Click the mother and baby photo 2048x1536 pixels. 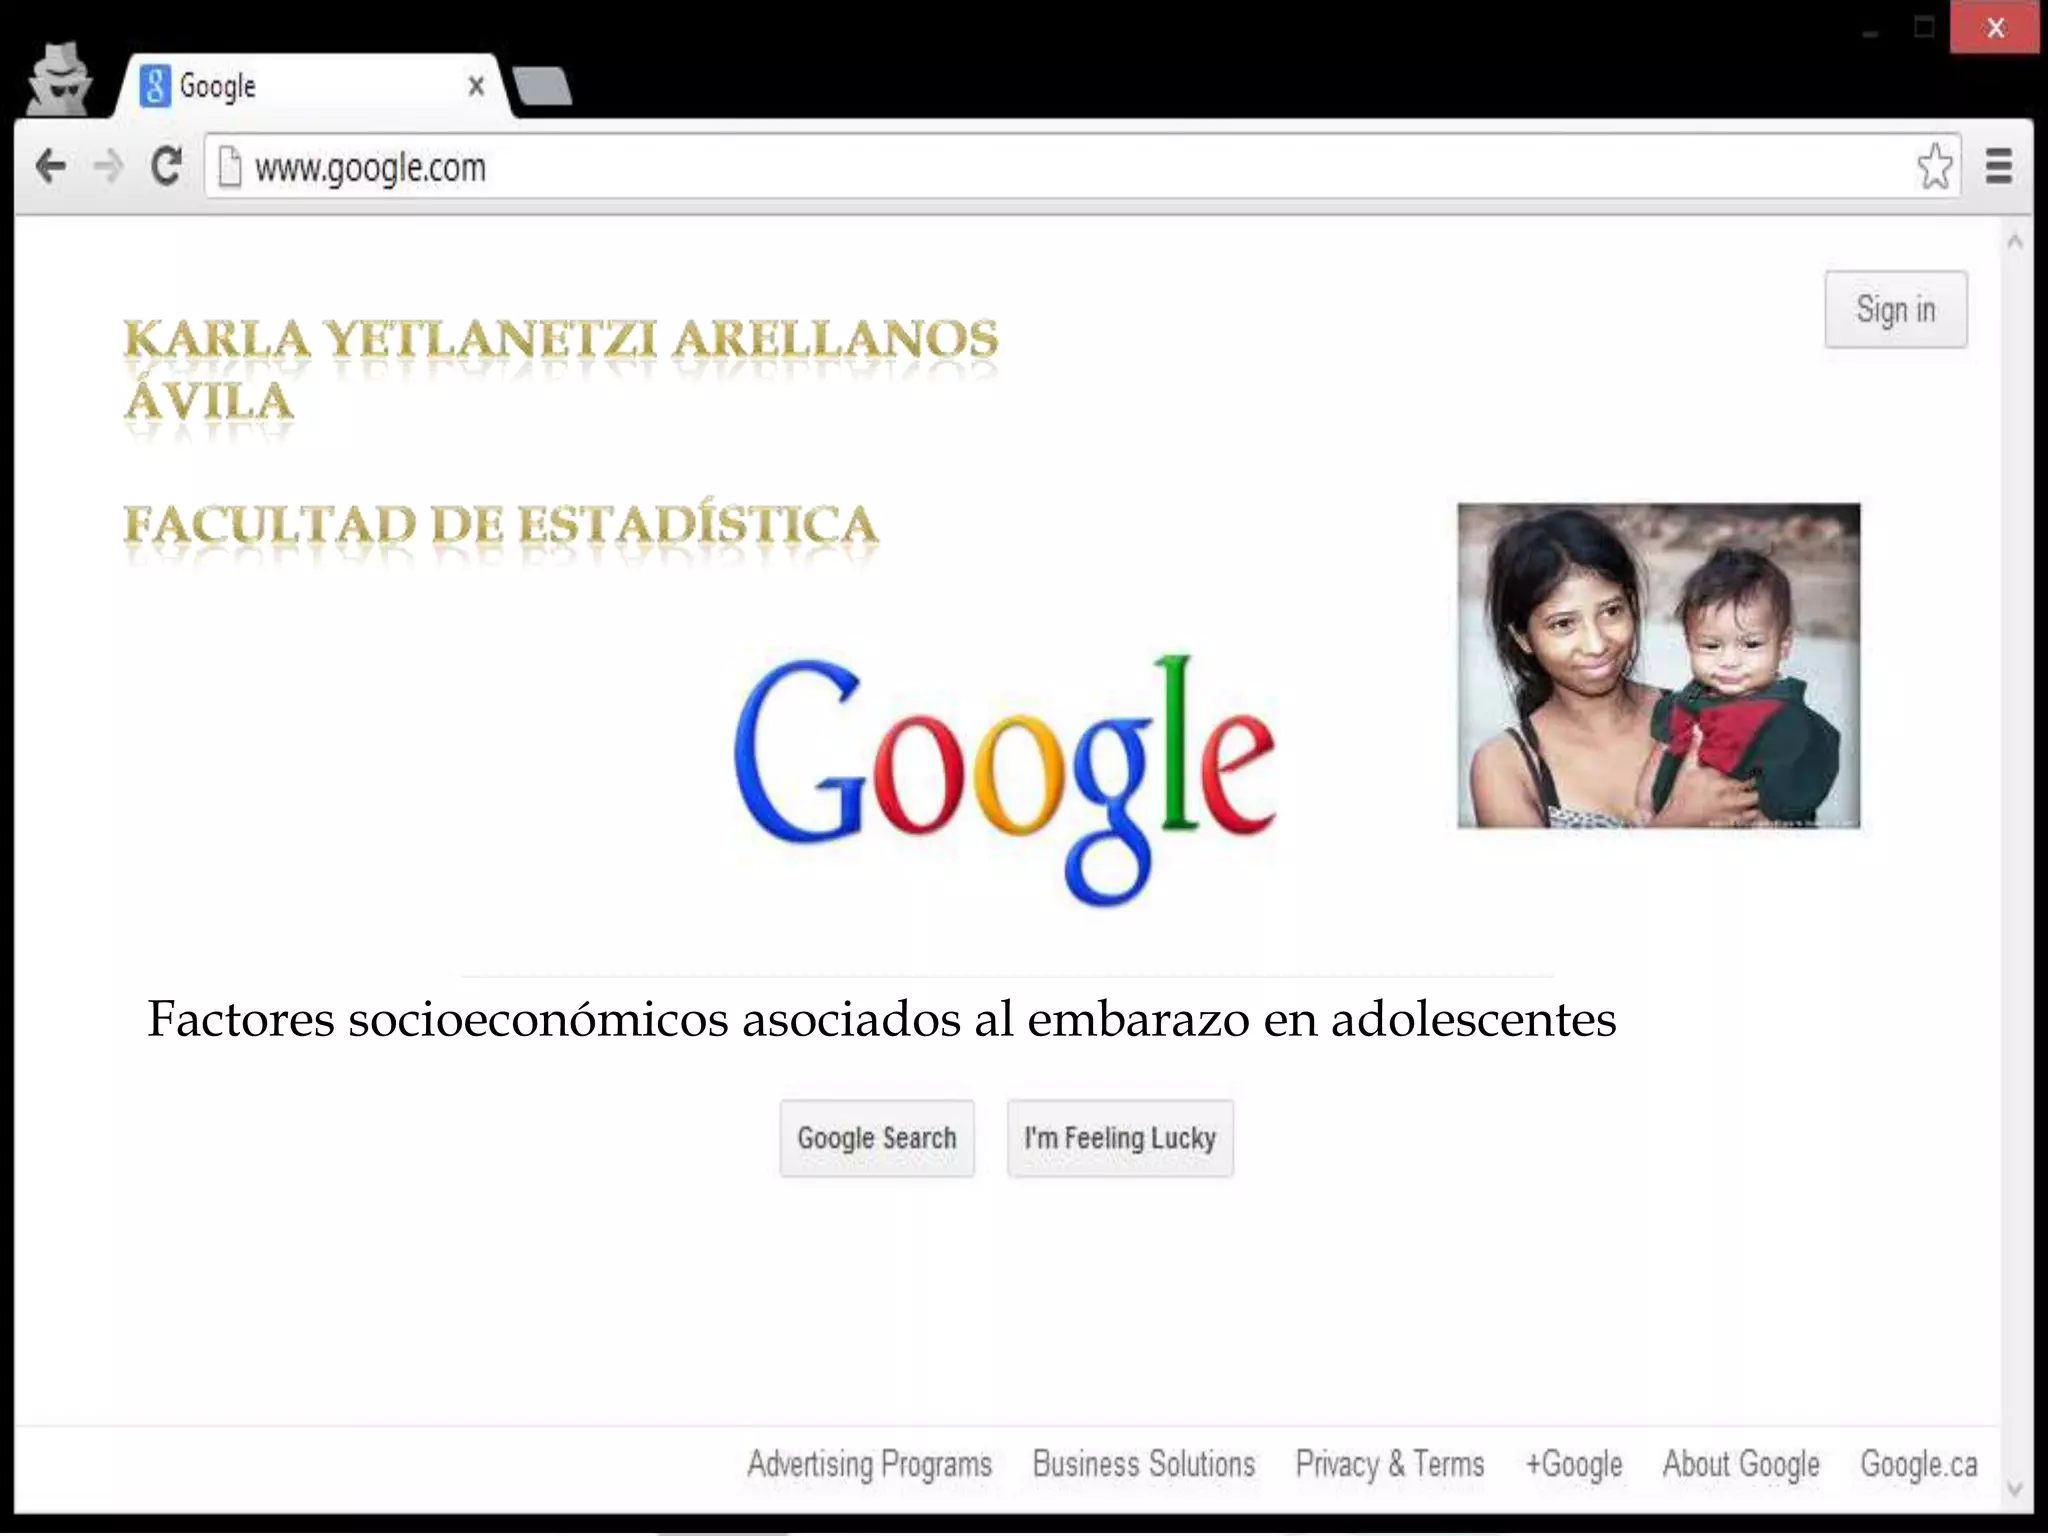pos(1658,665)
